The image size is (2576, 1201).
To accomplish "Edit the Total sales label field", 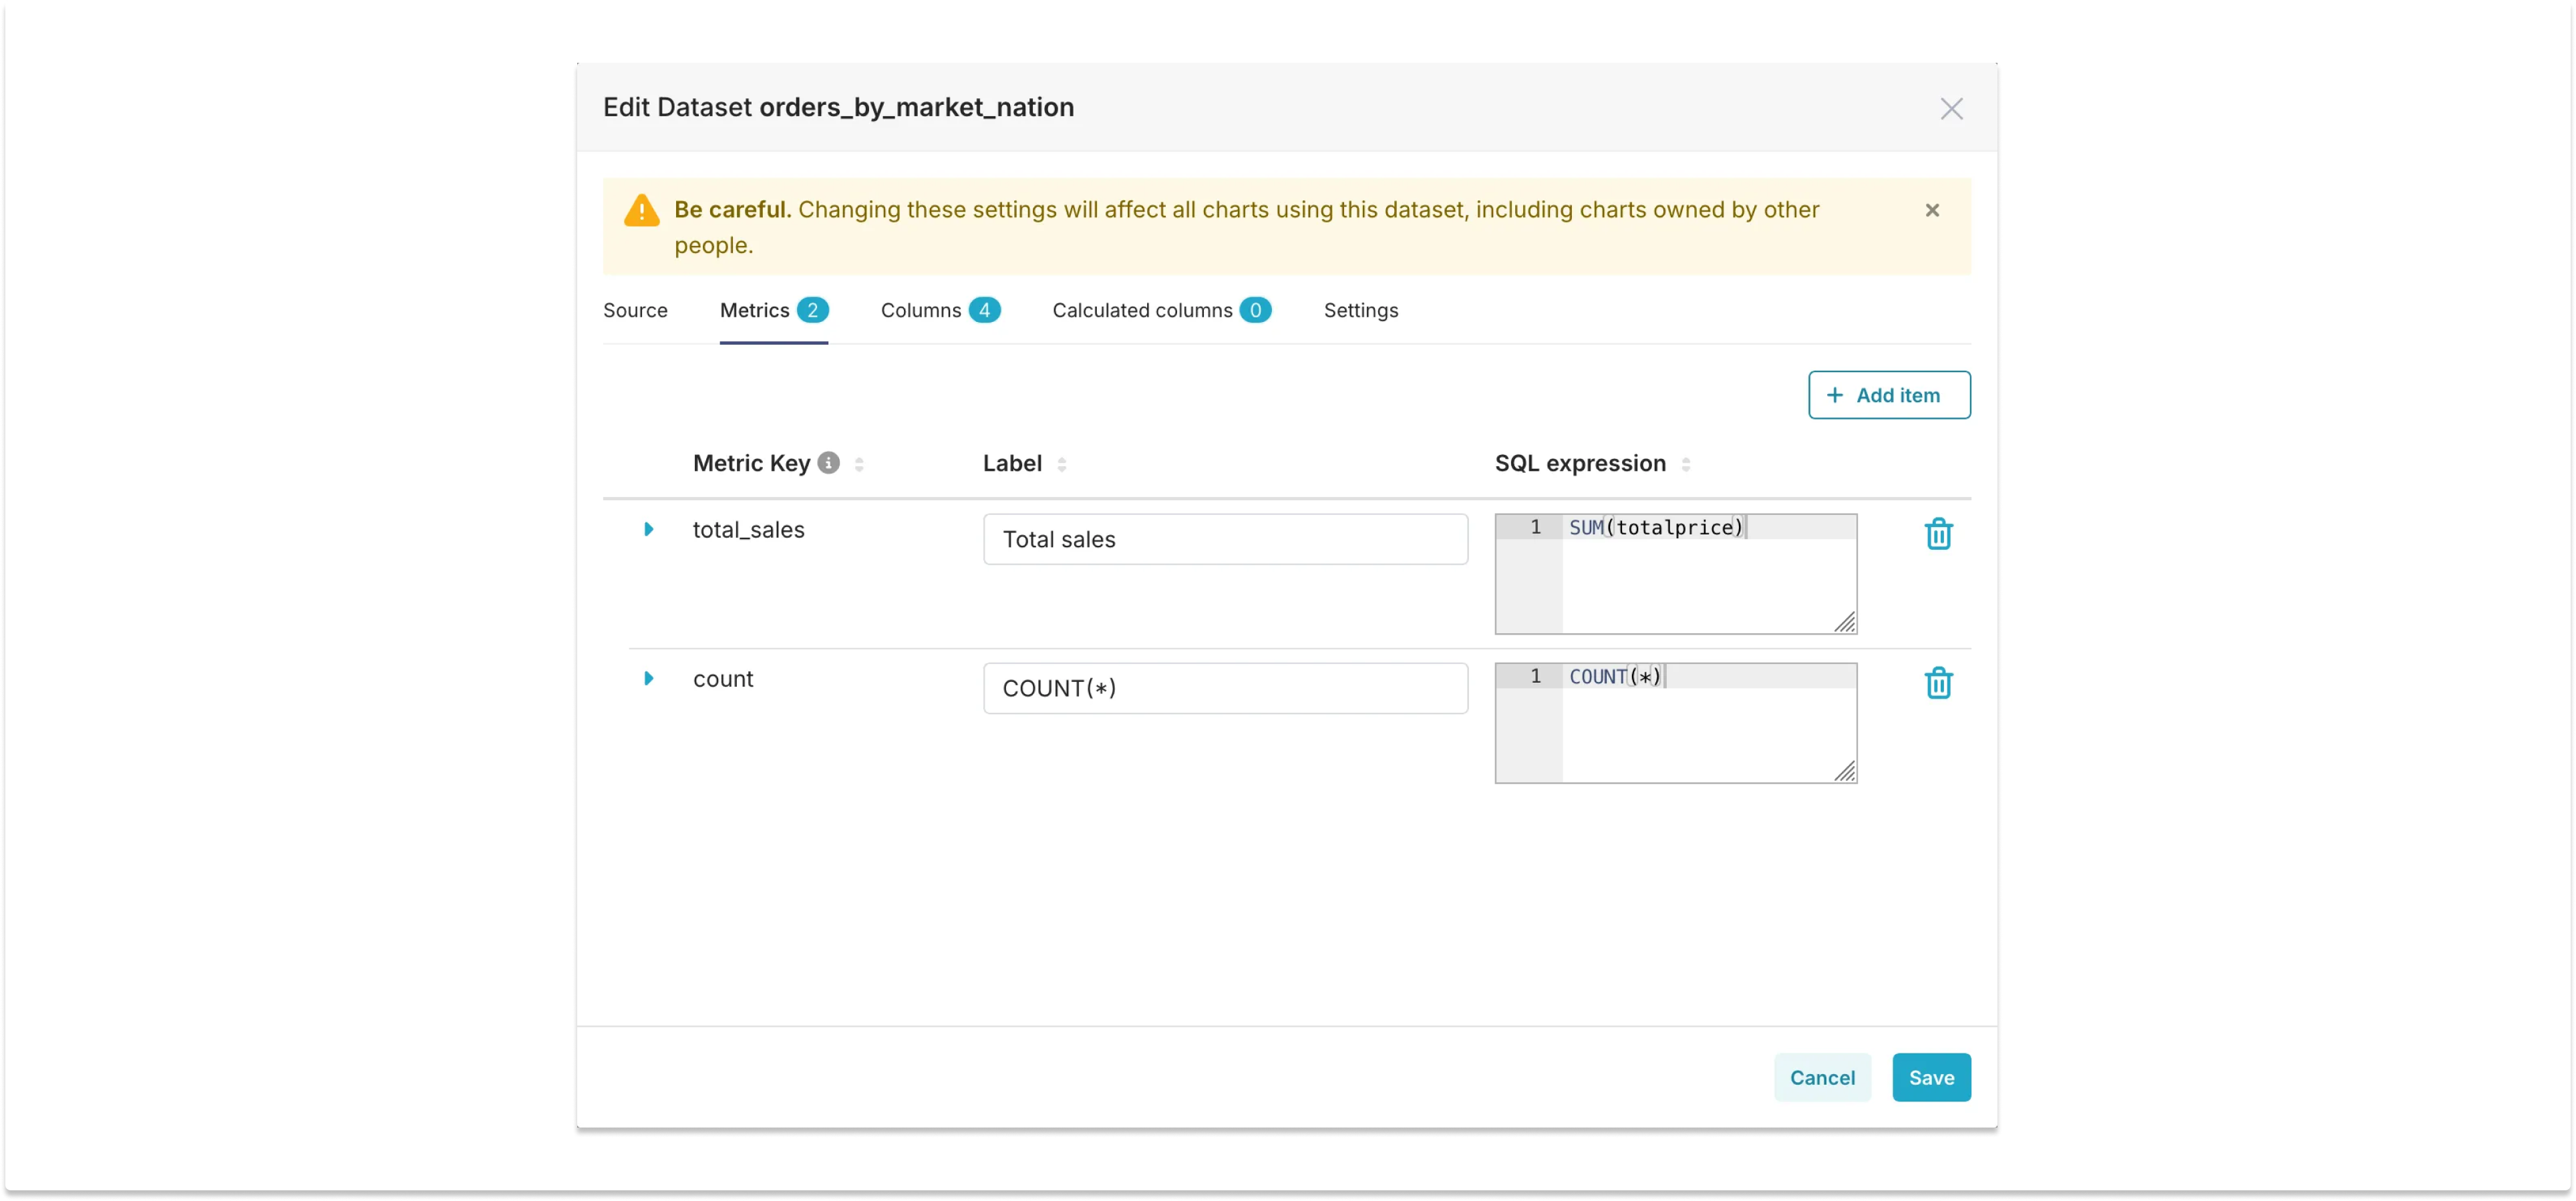I will (x=1225, y=539).
